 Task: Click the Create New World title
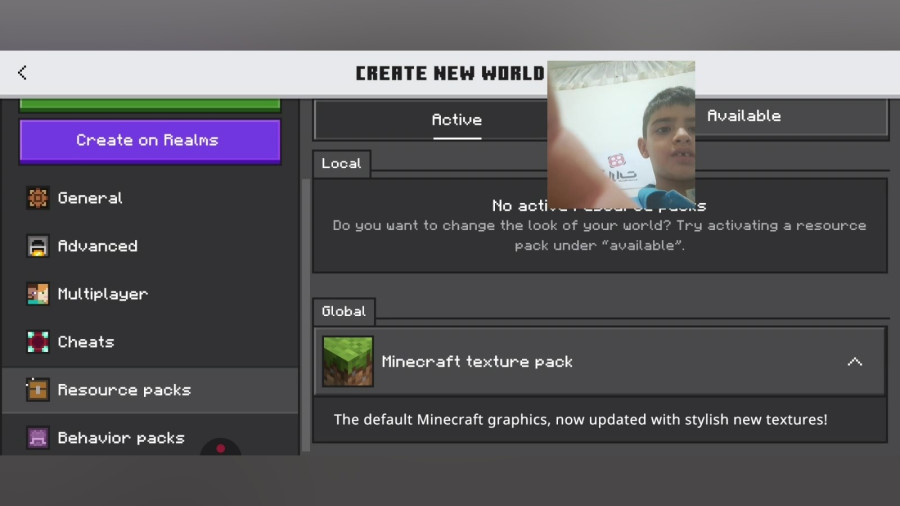[x=450, y=73]
